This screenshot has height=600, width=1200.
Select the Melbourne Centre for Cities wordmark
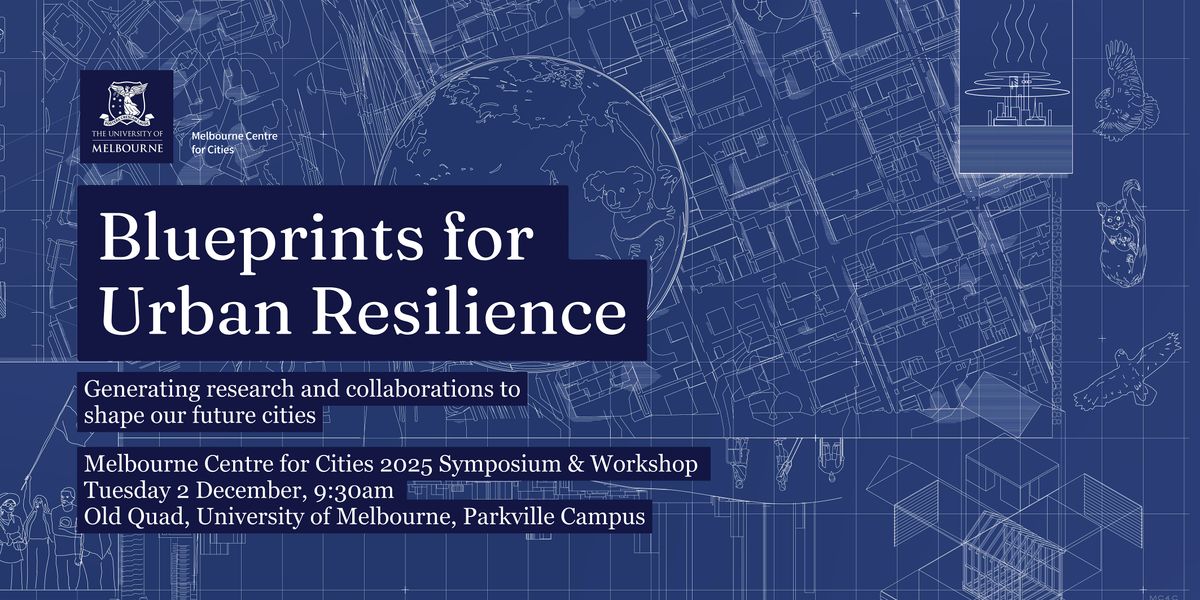235,142
